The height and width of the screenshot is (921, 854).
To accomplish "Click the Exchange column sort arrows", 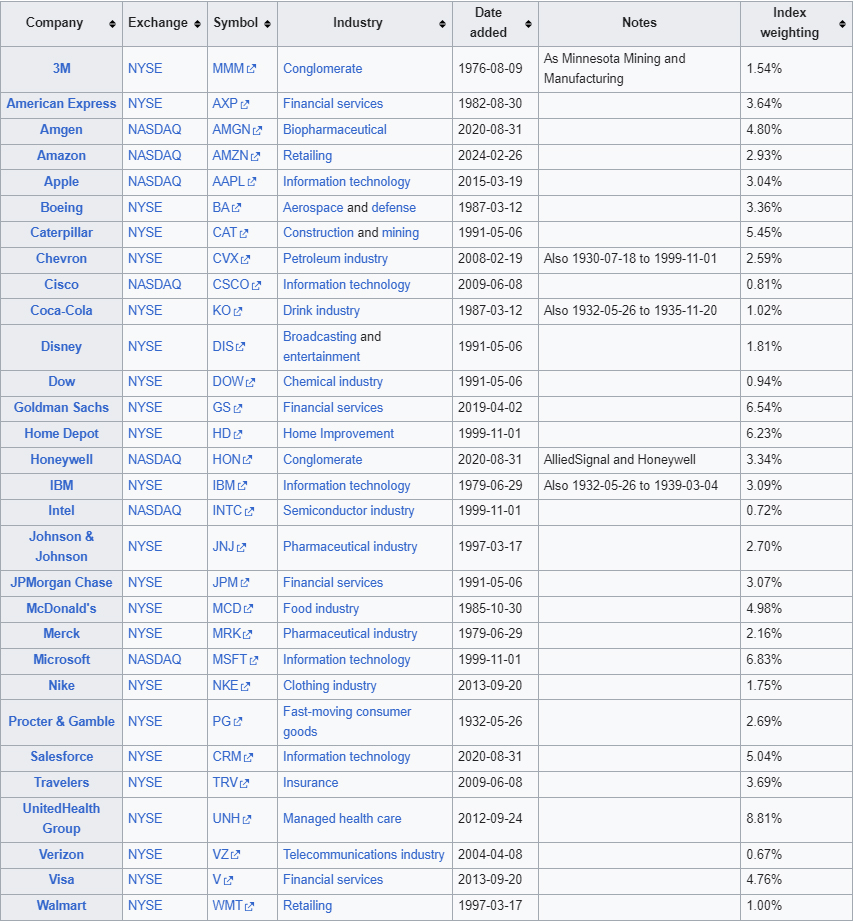I will pos(197,23).
